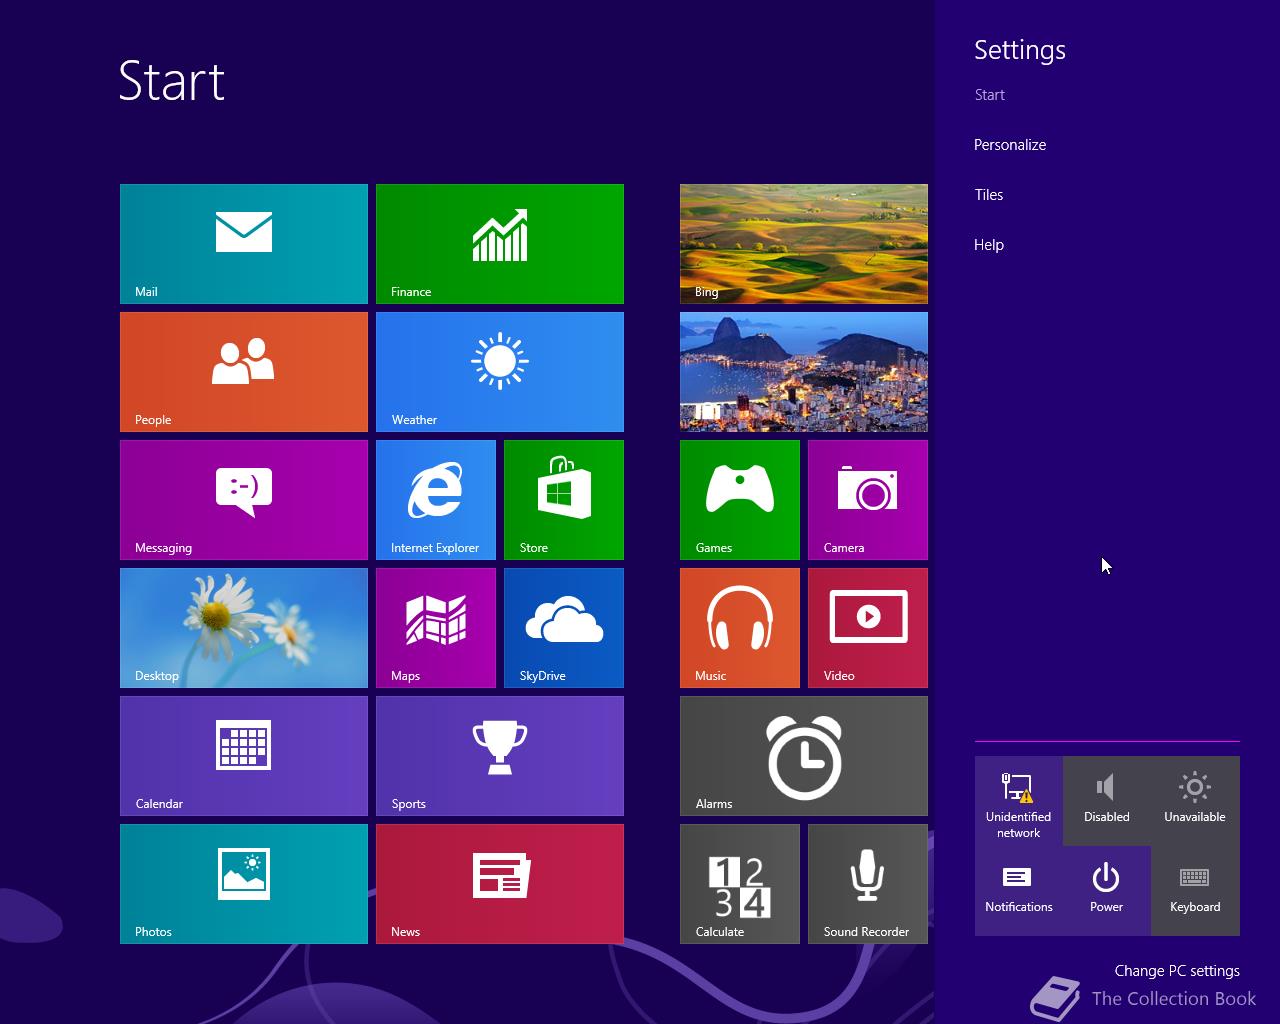Open the Calendar tile

244,756
